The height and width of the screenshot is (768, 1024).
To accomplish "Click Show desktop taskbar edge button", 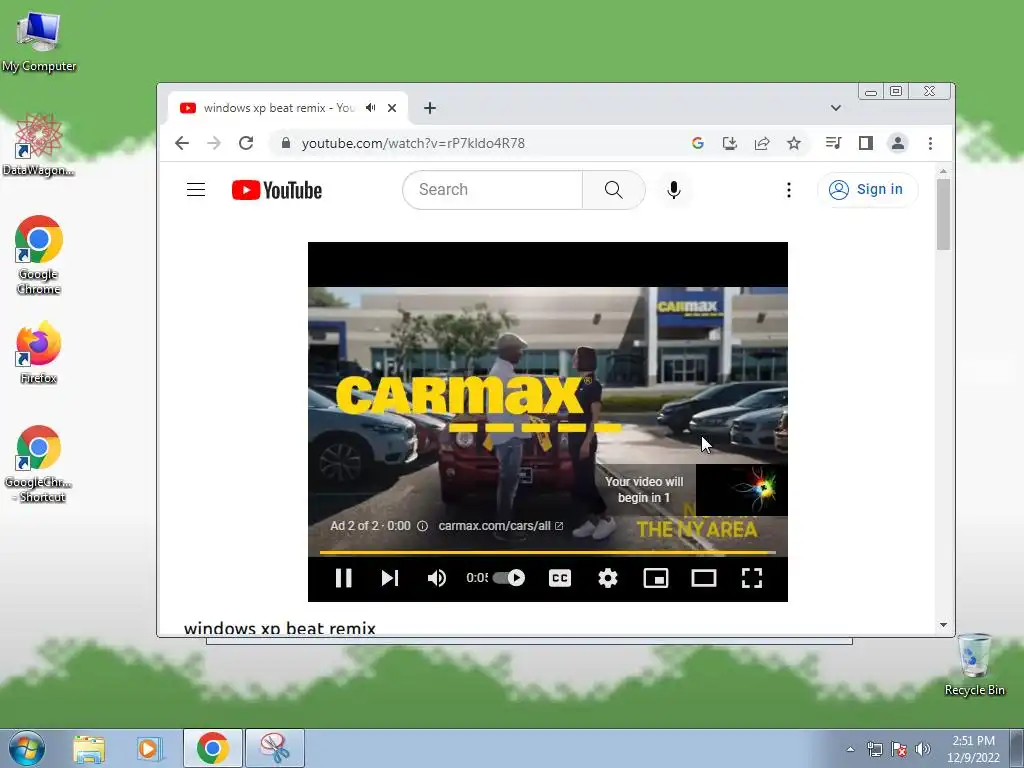I will coord(1017,748).
